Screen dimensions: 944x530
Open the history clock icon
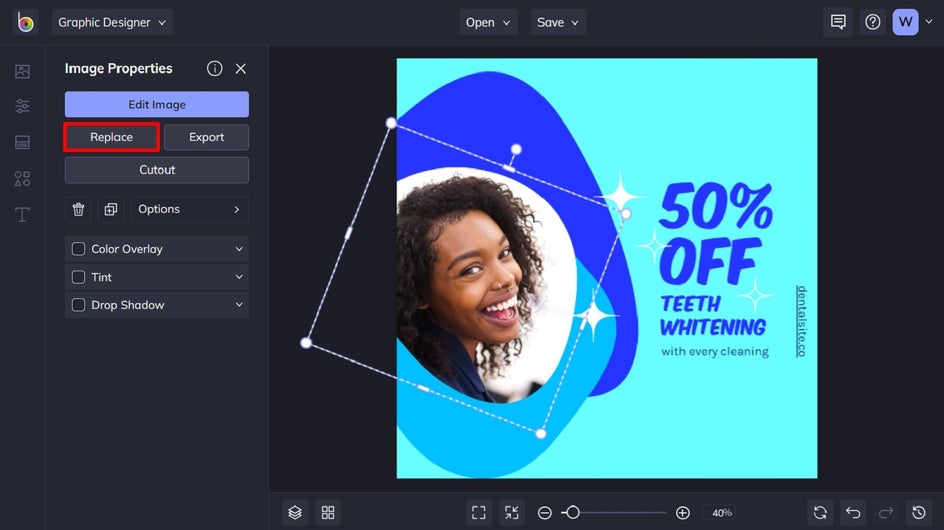point(919,513)
